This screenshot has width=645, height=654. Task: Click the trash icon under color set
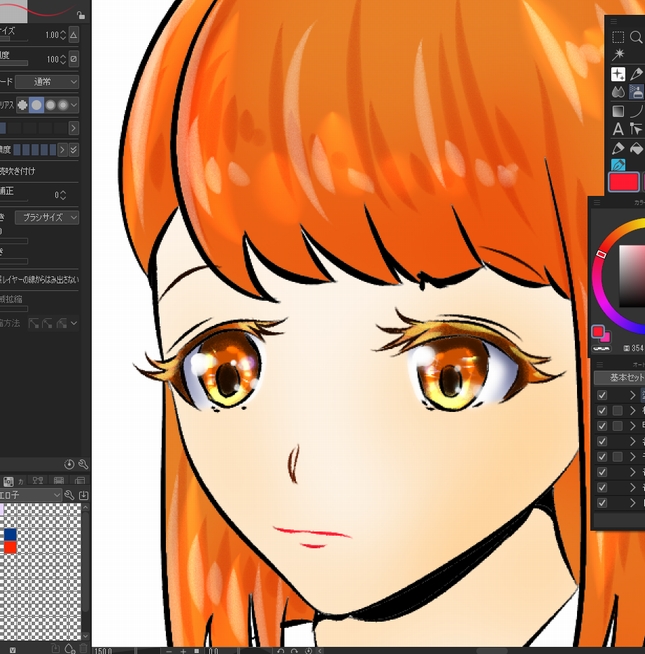(x=83, y=649)
